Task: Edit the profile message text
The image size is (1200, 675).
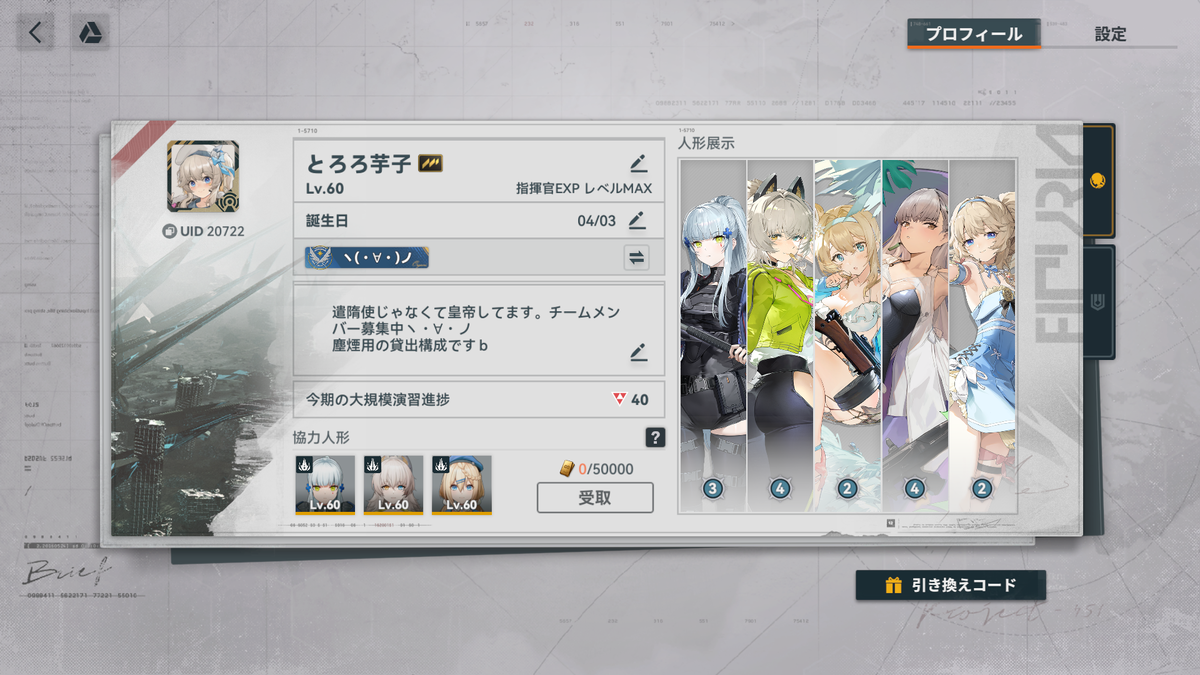Action: (638, 352)
